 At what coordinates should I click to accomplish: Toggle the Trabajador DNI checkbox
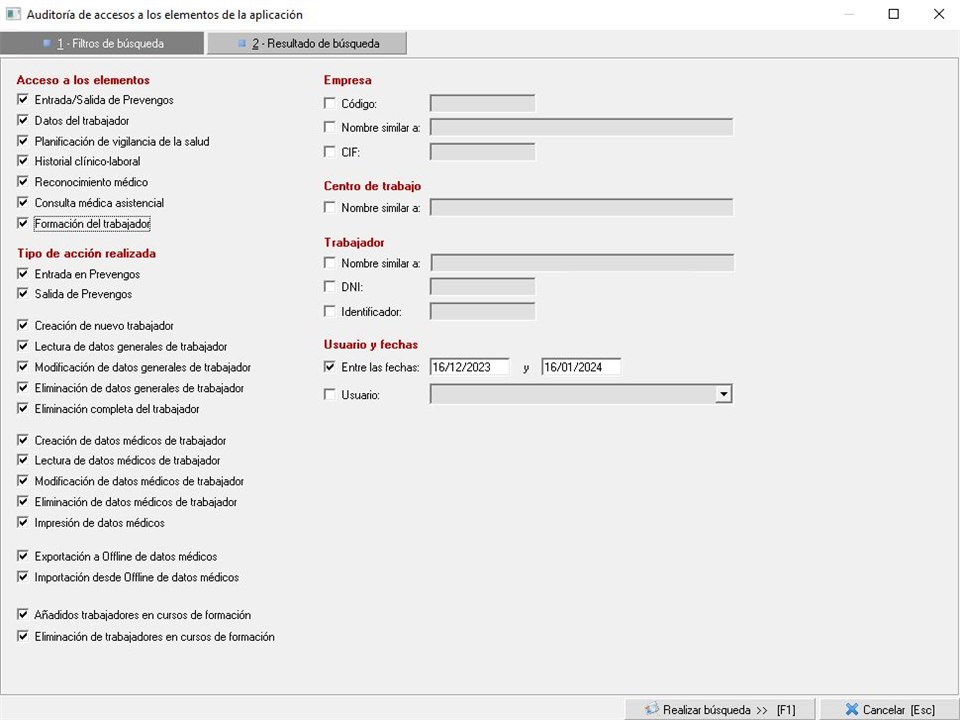point(330,287)
